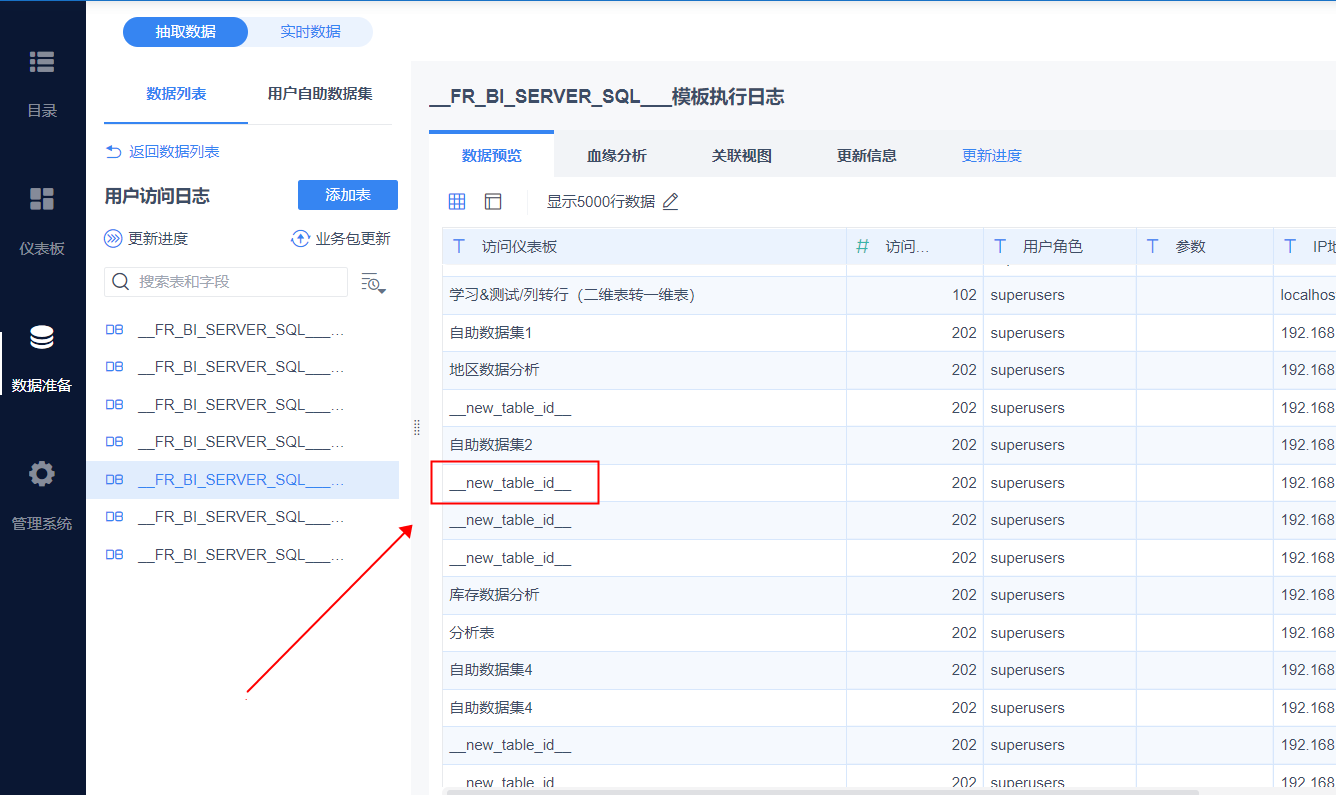1336x795 pixels.
Task: Open the table sort filter dropdown
Action: (x=373, y=283)
